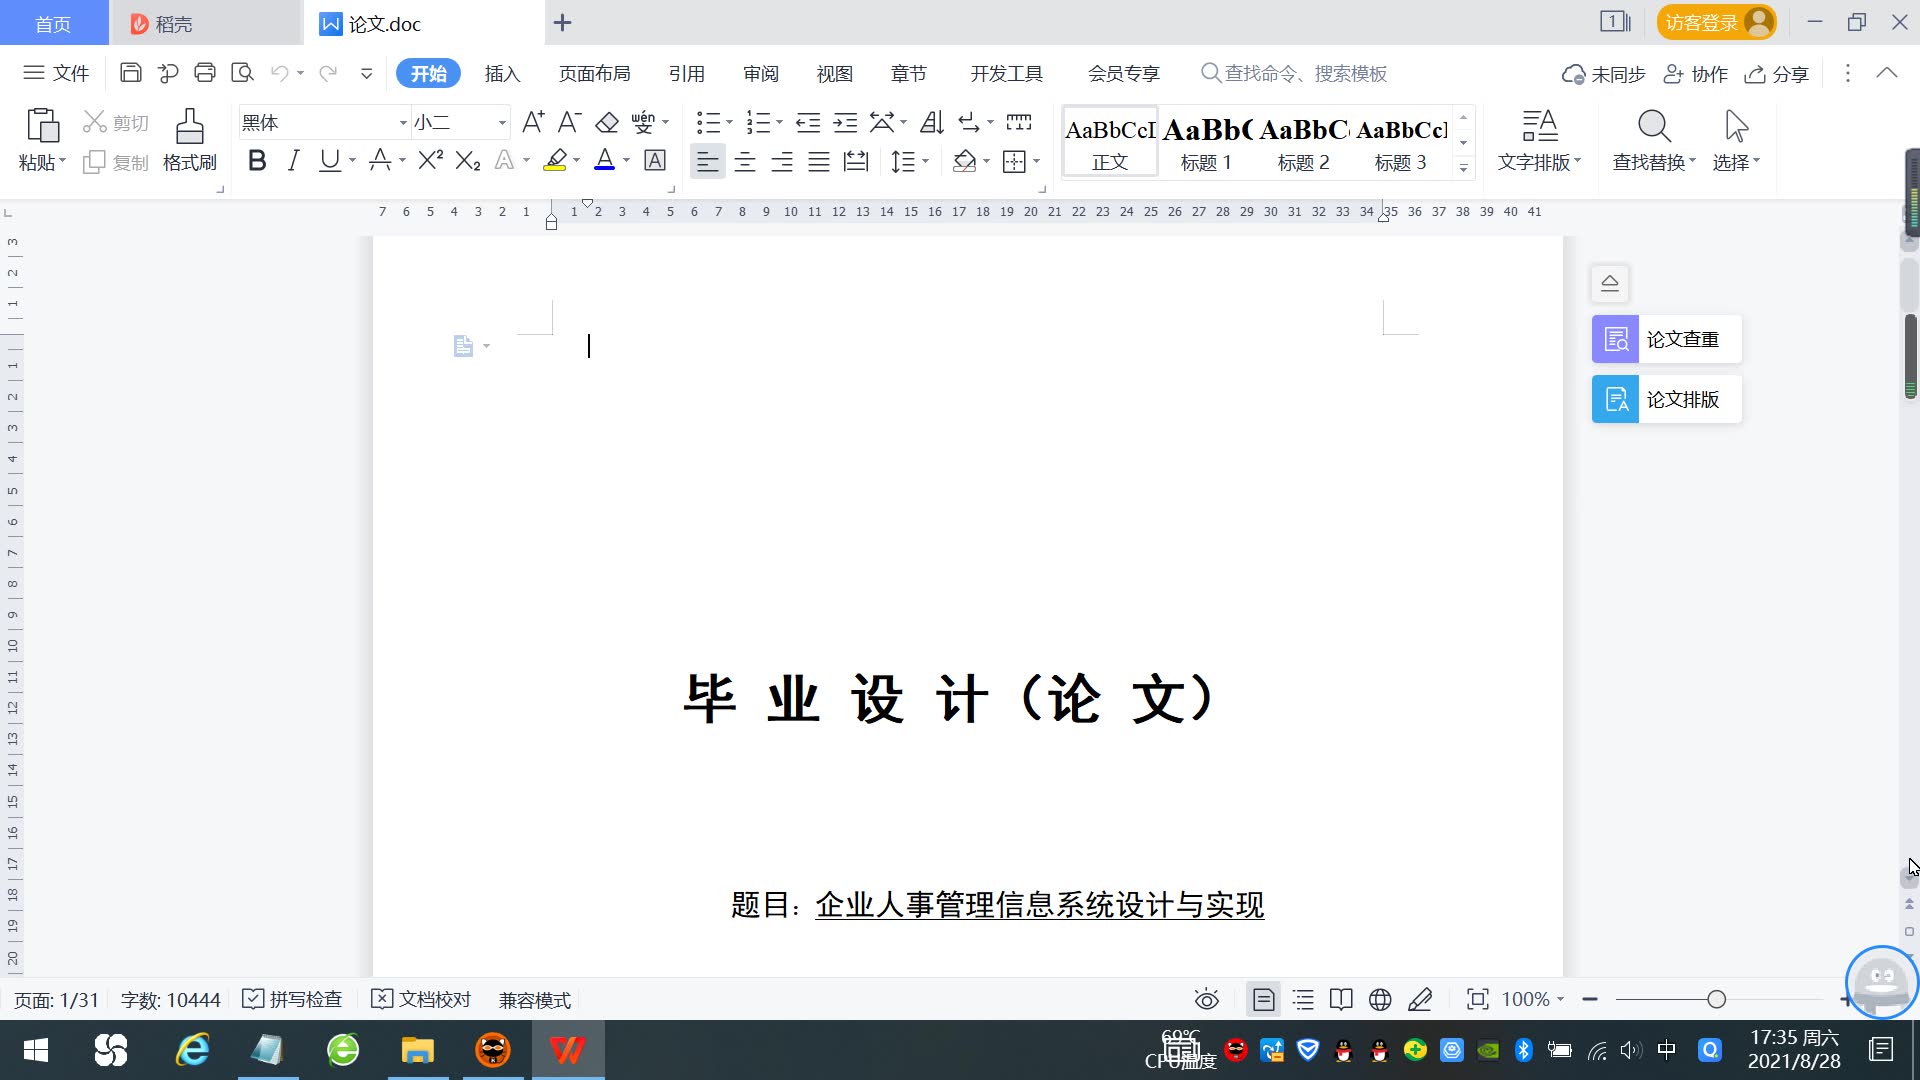
Task: Apply strikethrough text formatting icon
Action: click(380, 161)
